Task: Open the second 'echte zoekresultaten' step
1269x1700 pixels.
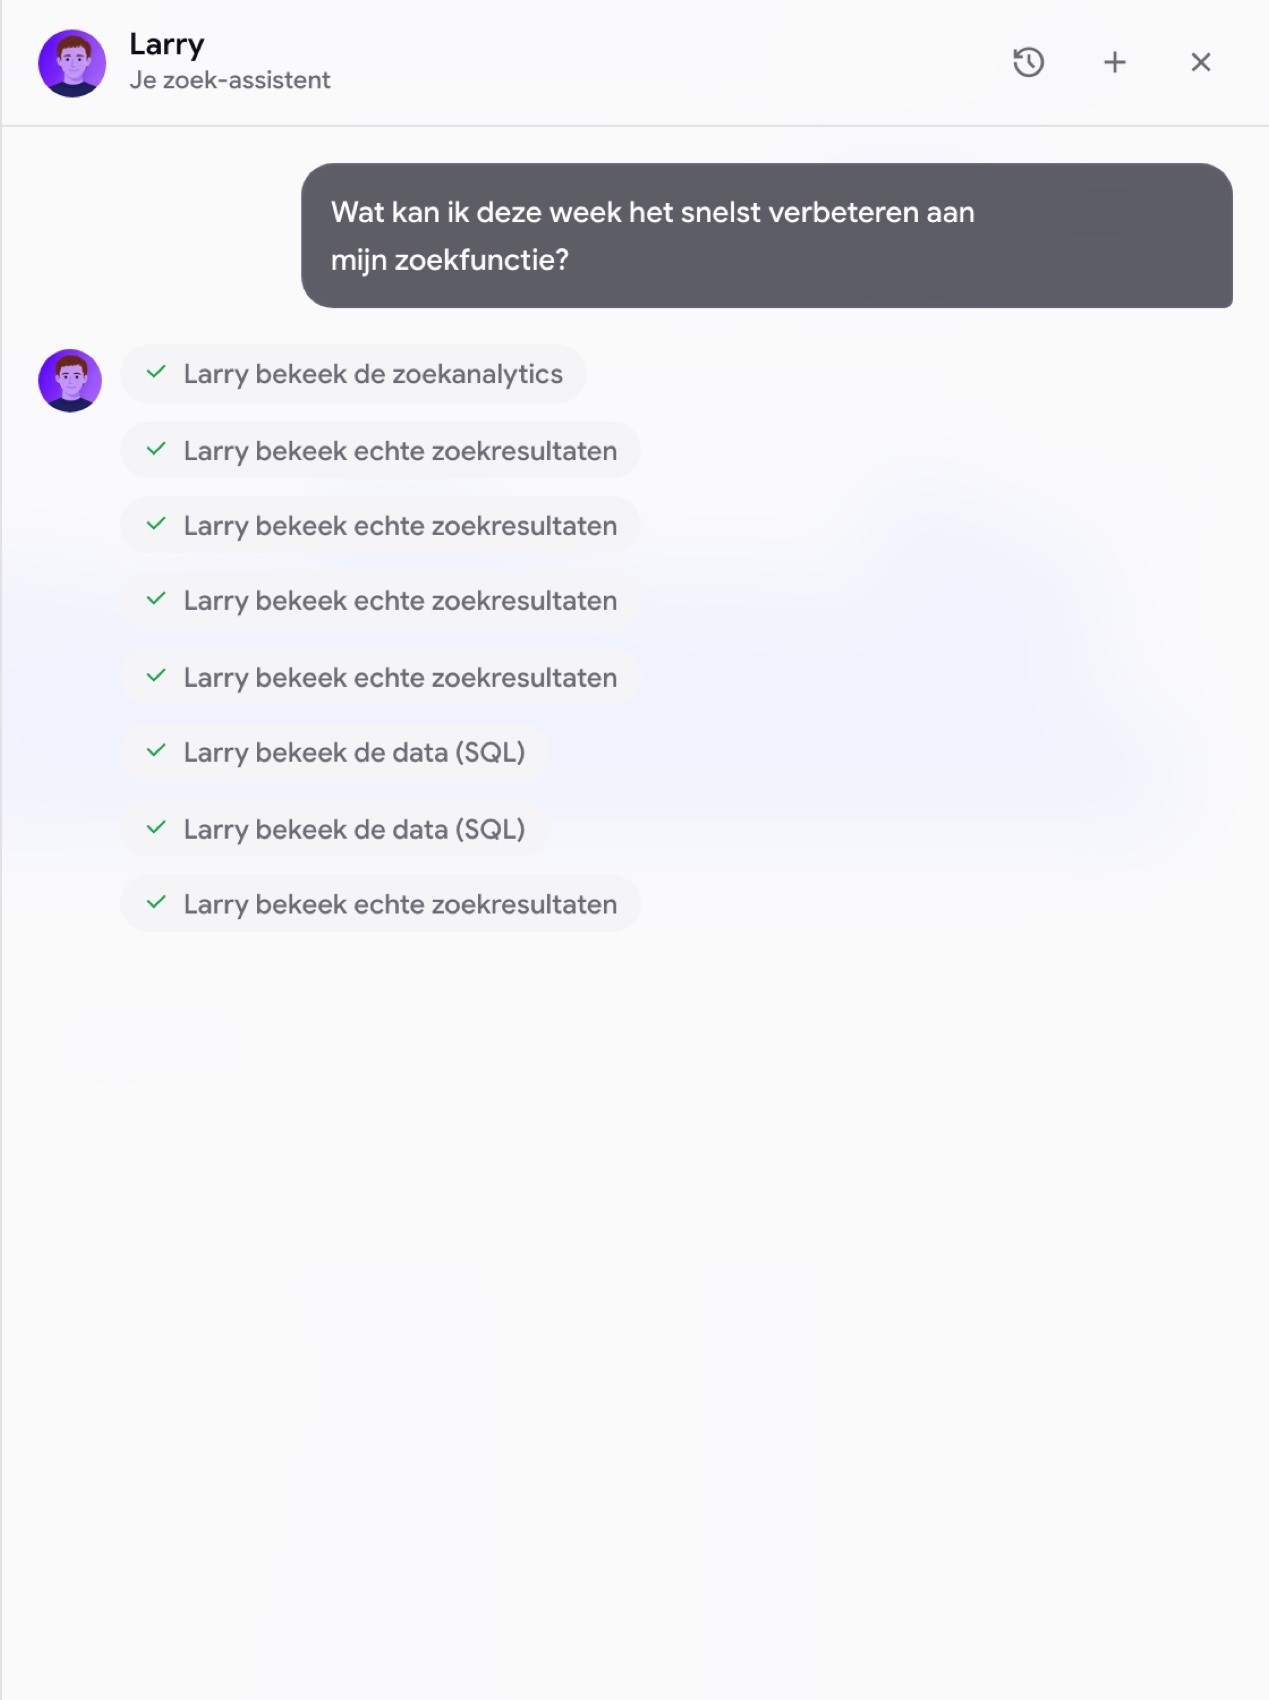Action: click(380, 525)
